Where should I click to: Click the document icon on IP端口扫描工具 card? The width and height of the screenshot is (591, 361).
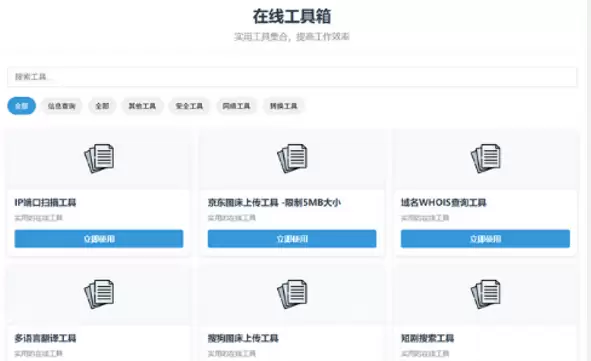coord(99,158)
